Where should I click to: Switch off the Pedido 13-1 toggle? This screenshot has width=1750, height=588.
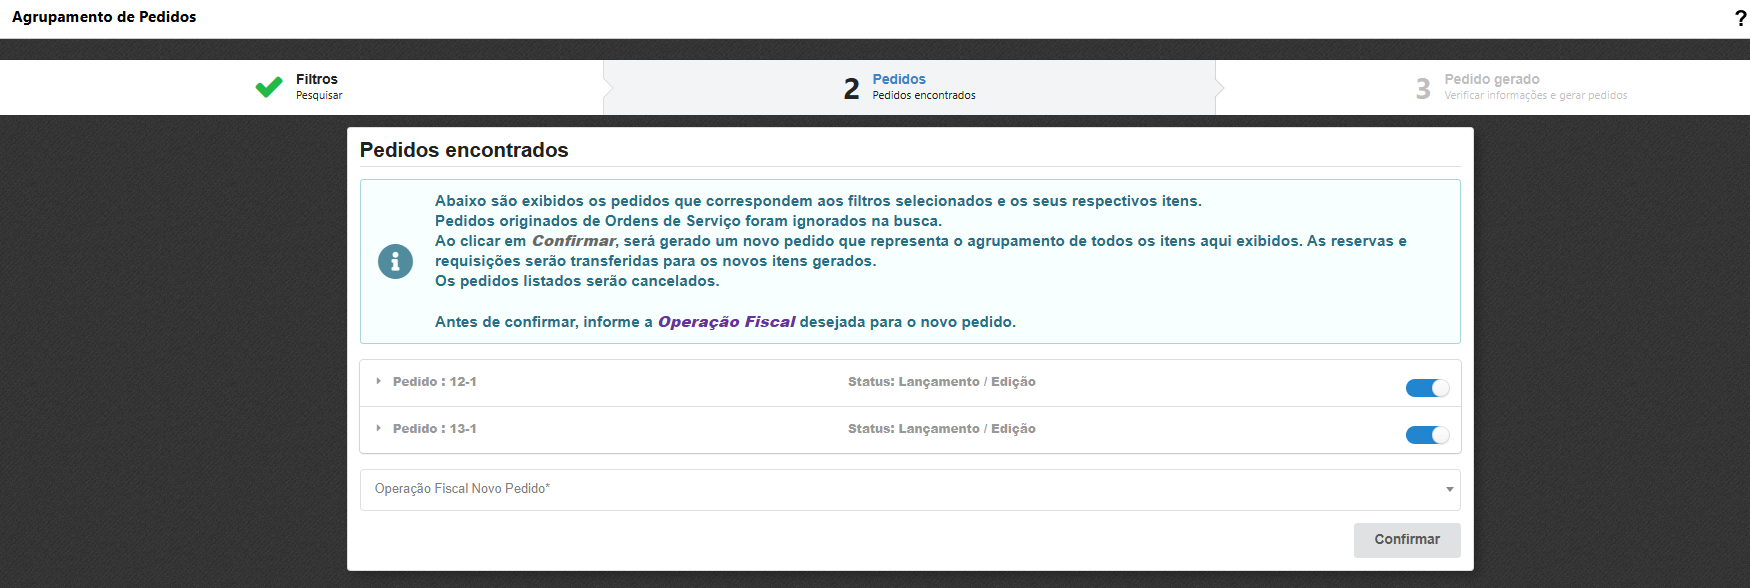[1427, 435]
